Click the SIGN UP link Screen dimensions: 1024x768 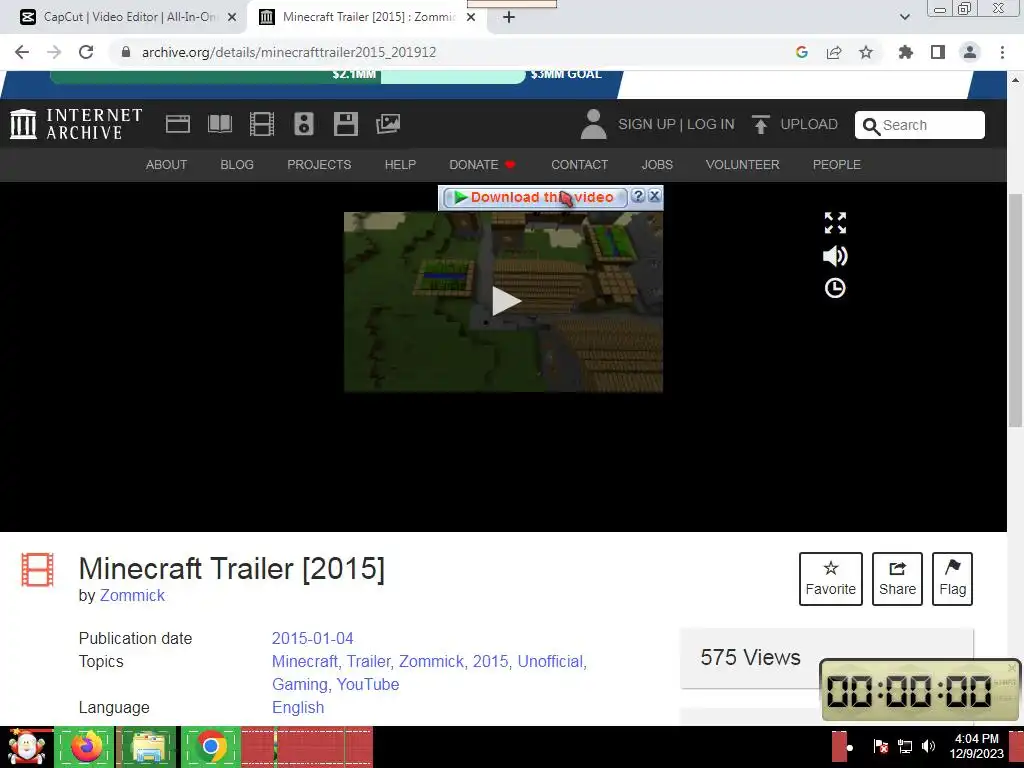tap(647, 124)
